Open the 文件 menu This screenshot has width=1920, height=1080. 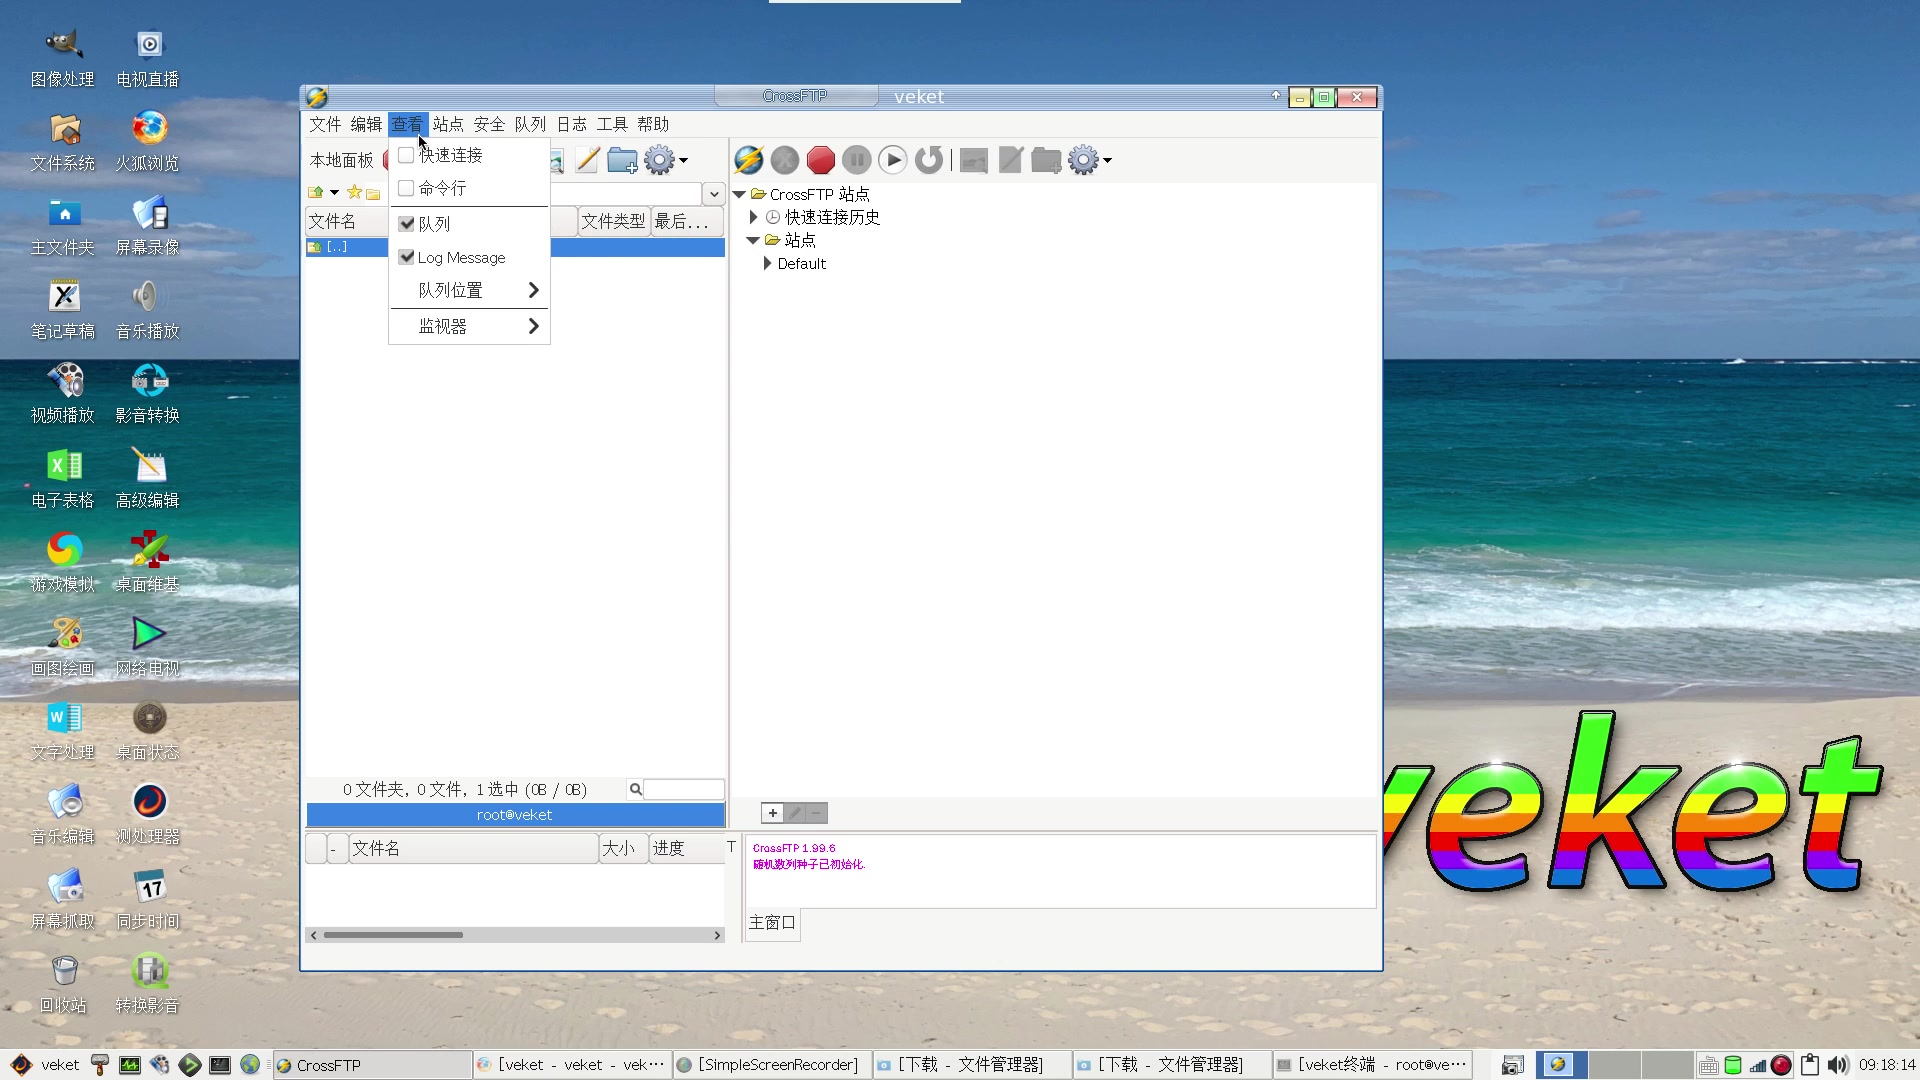[x=325, y=124]
